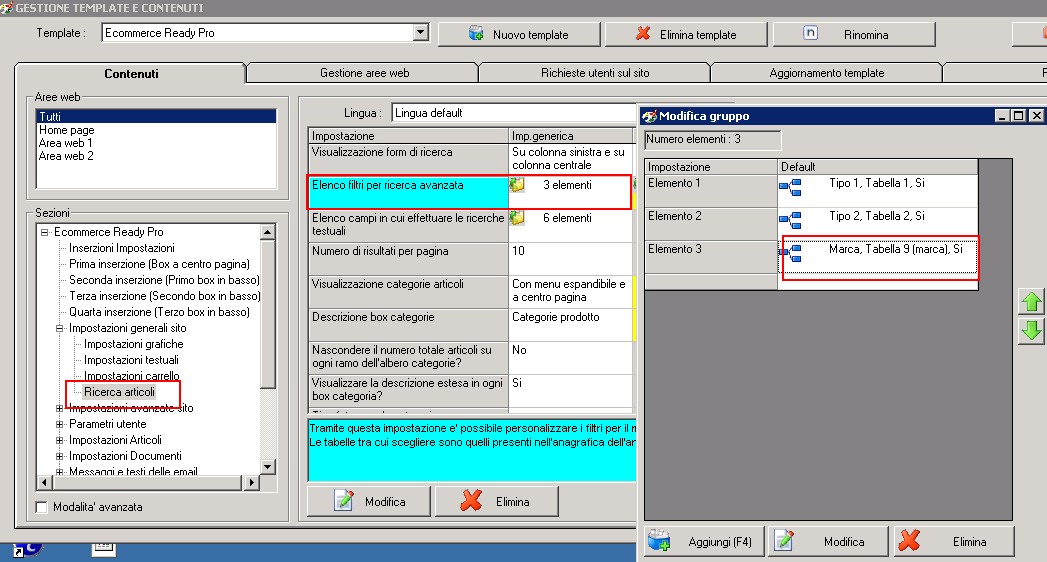Click Elemento 1 hierarchy icon
1047x562 pixels.
pos(791,188)
